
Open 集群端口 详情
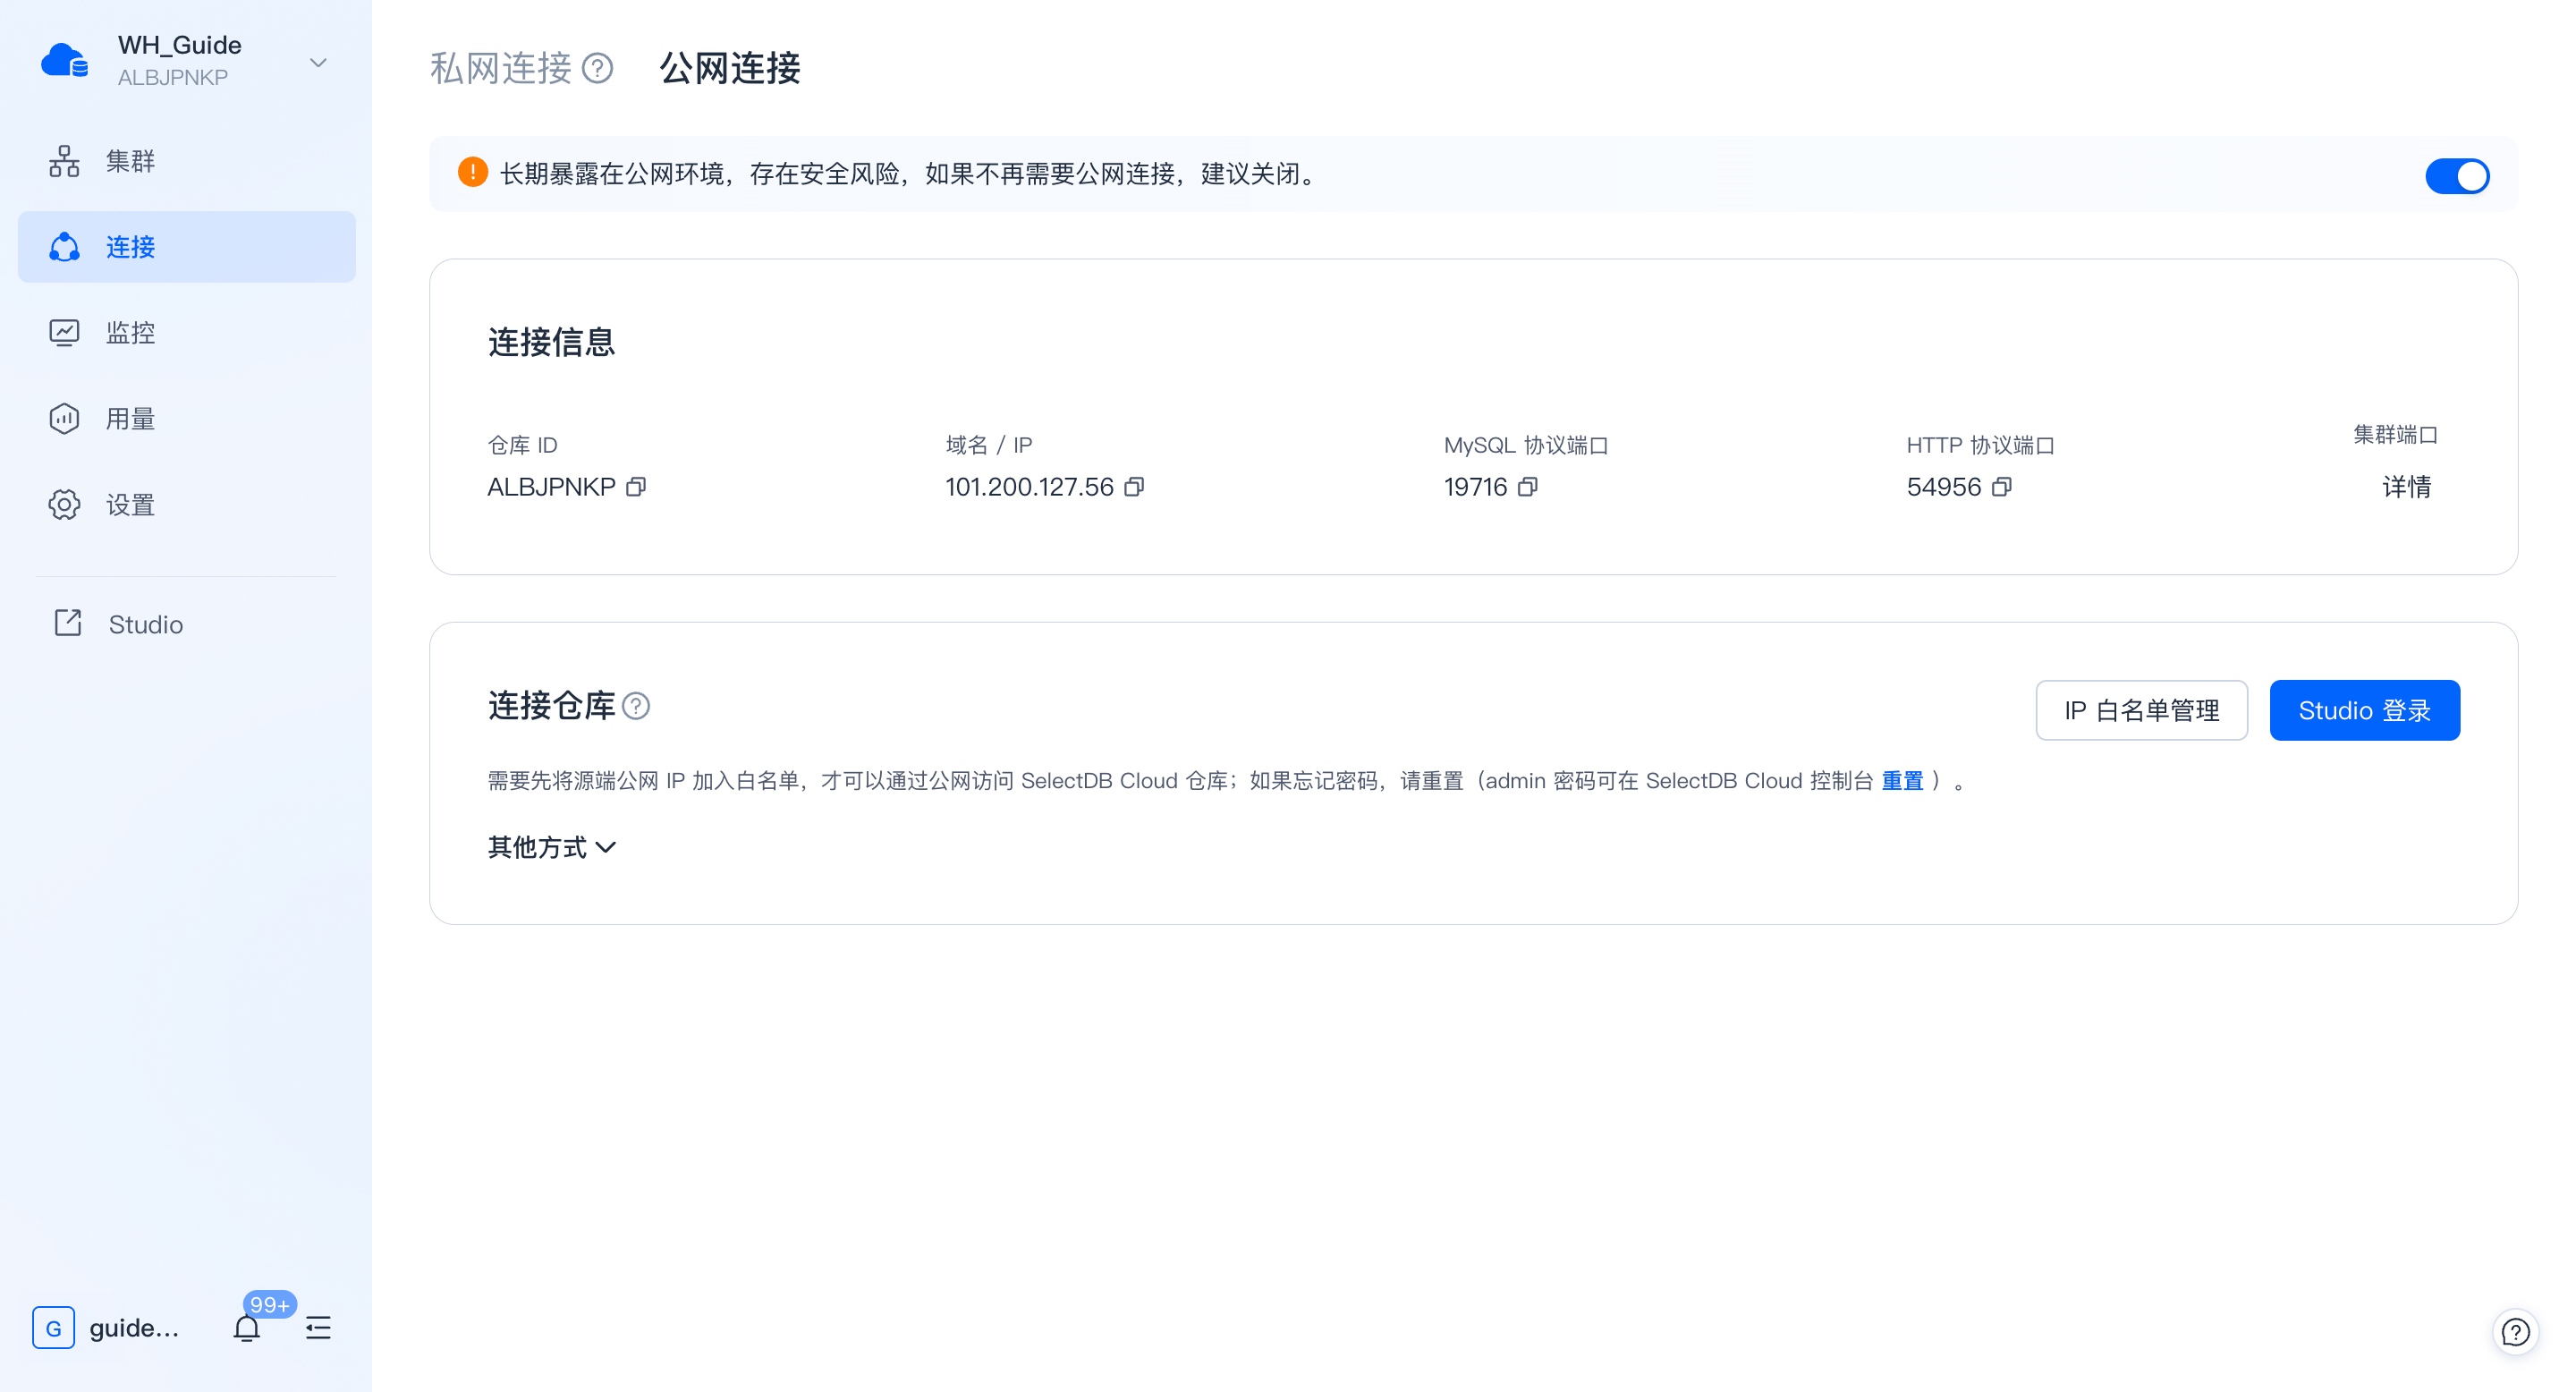(x=2406, y=487)
